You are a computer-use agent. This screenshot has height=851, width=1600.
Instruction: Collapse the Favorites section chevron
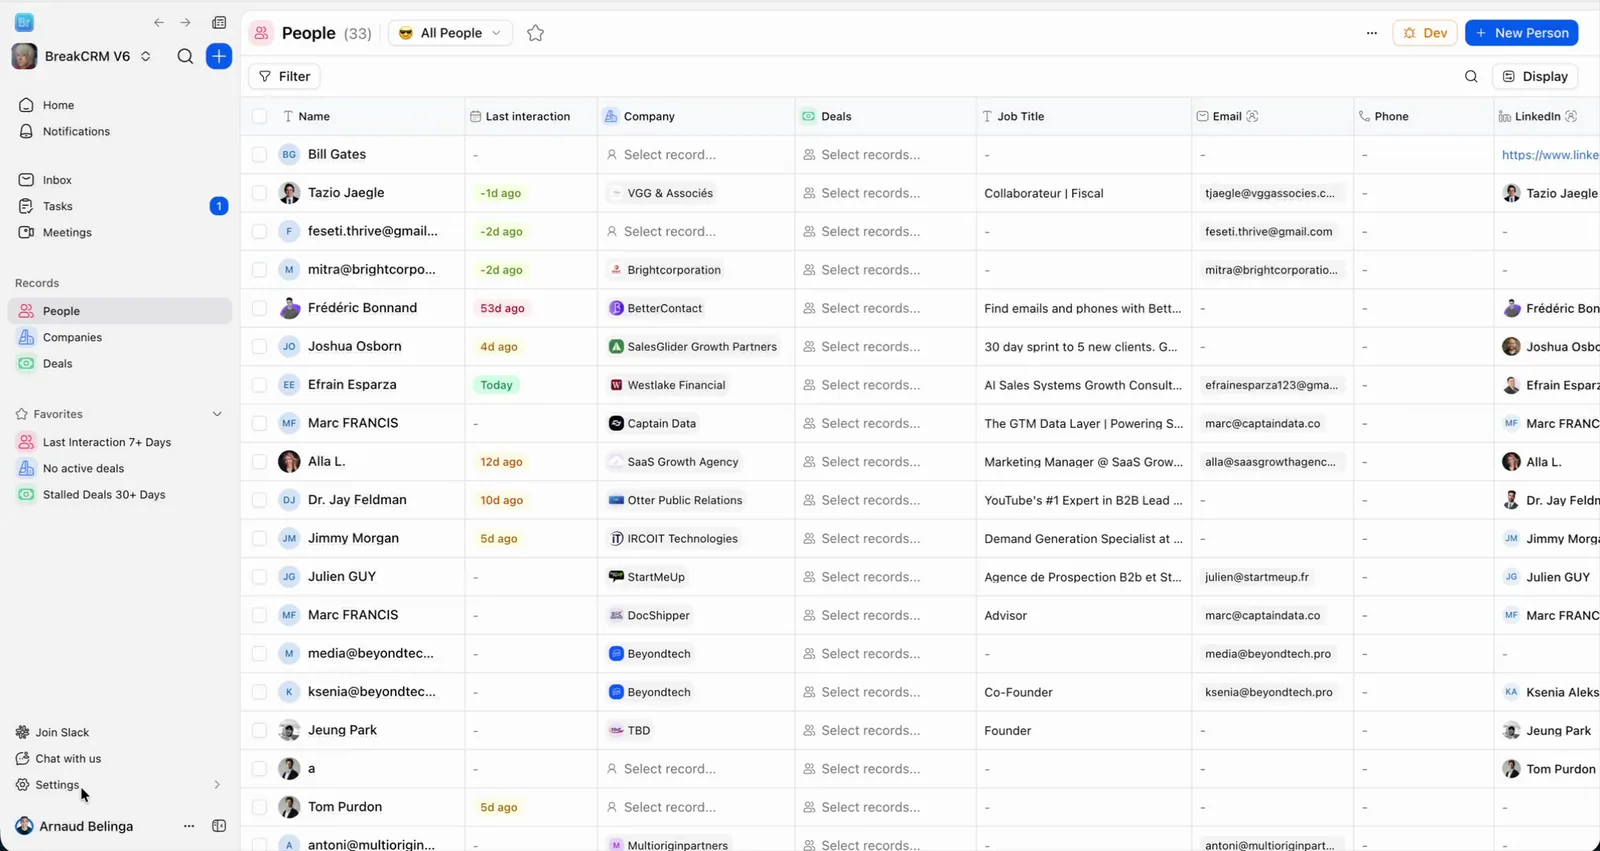click(x=217, y=414)
